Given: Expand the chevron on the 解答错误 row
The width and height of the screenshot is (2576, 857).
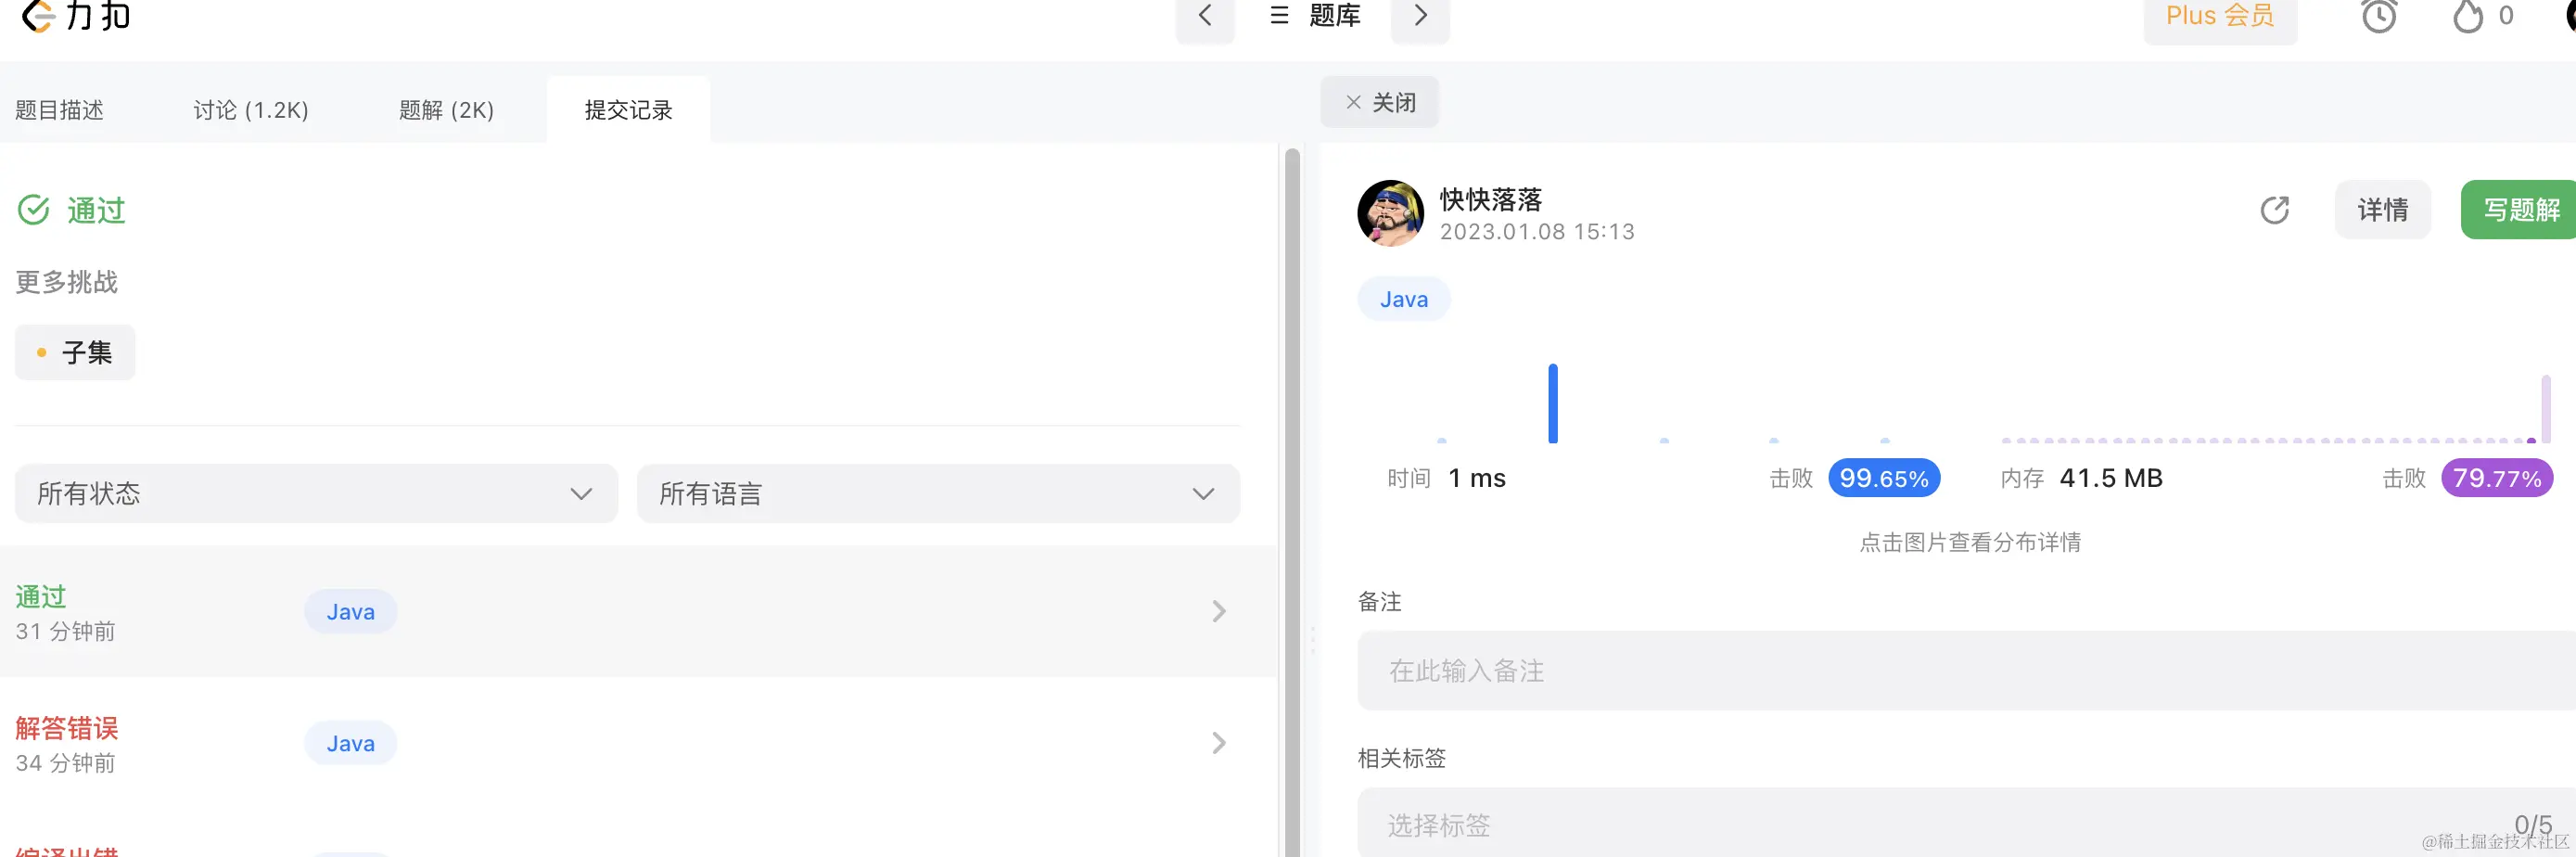Looking at the screenshot, I should click(1218, 743).
